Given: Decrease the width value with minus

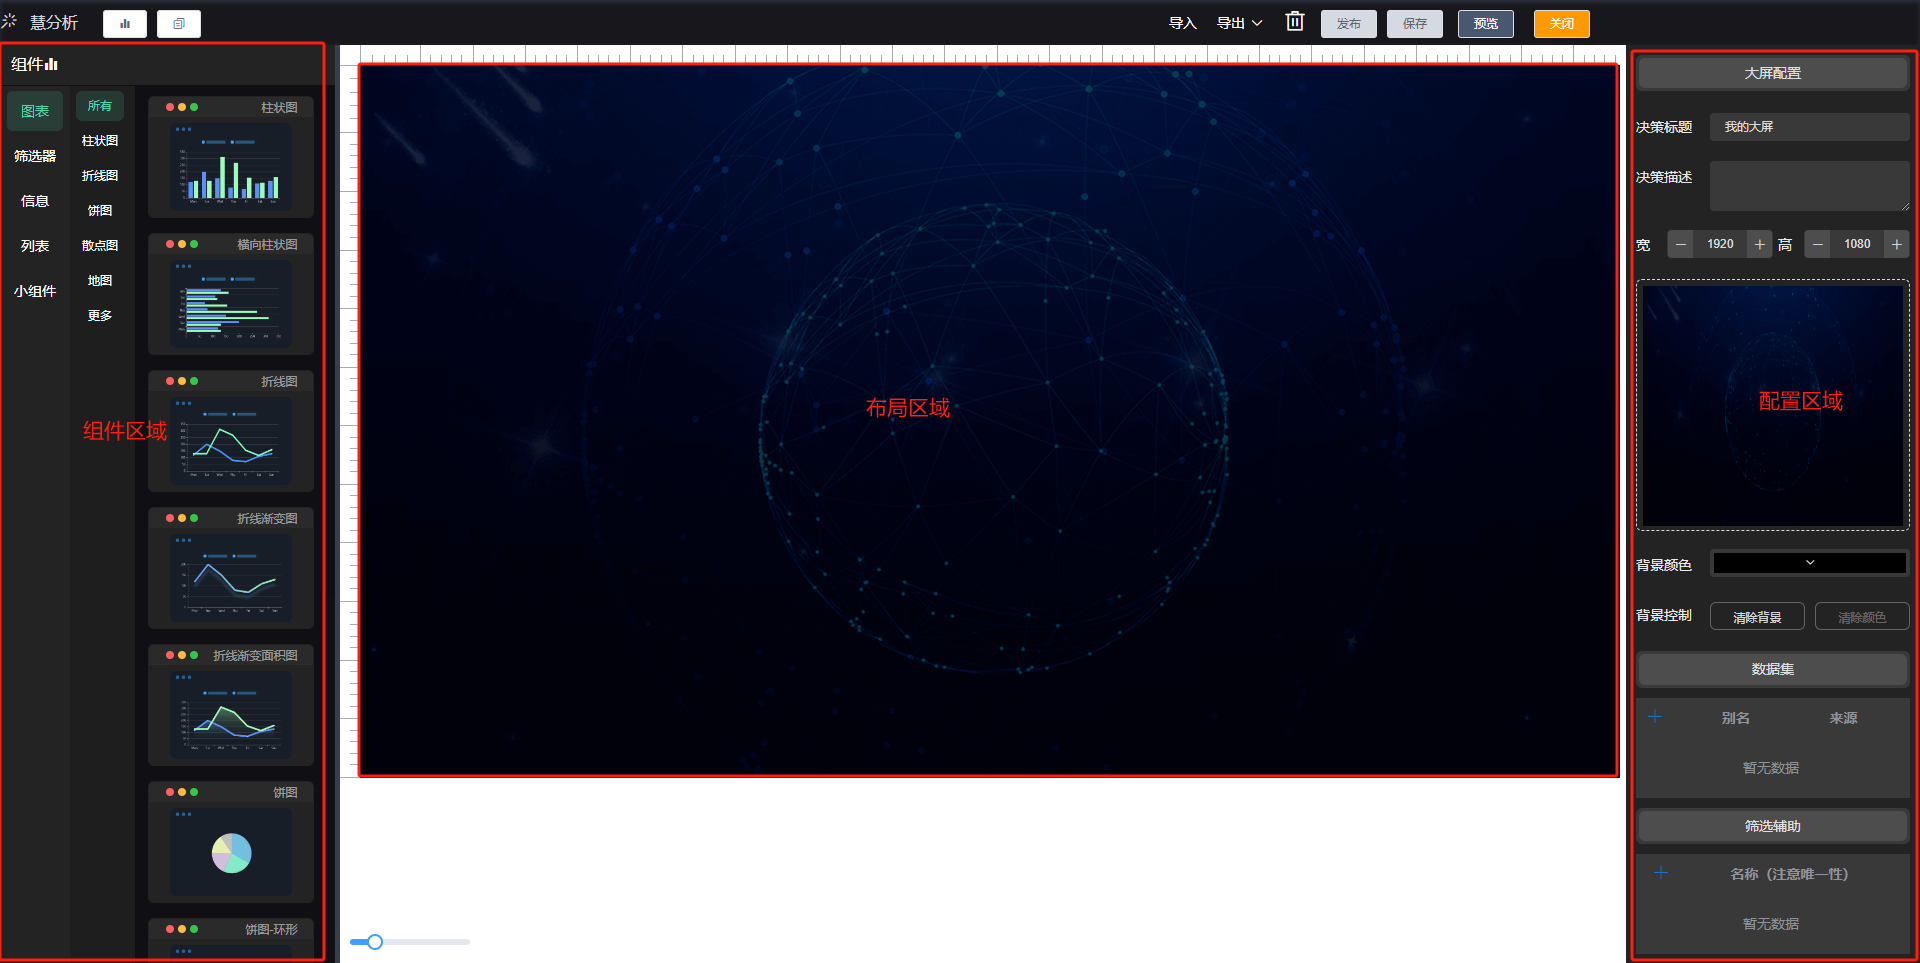Looking at the screenshot, I should pyautogui.click(x=1680, y=244).
